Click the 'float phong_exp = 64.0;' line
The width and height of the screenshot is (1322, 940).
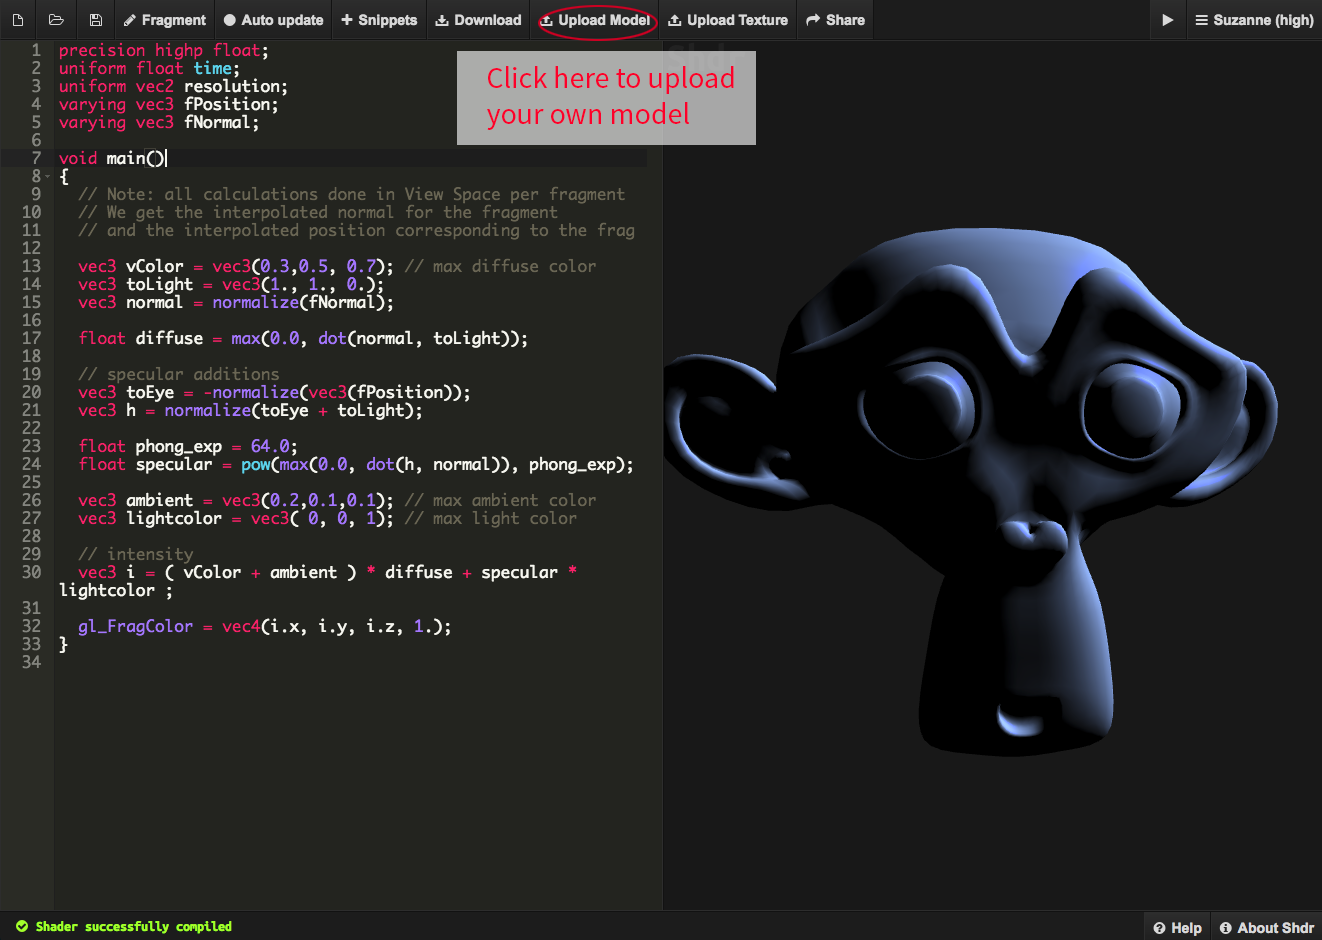[x=188, y=446]
